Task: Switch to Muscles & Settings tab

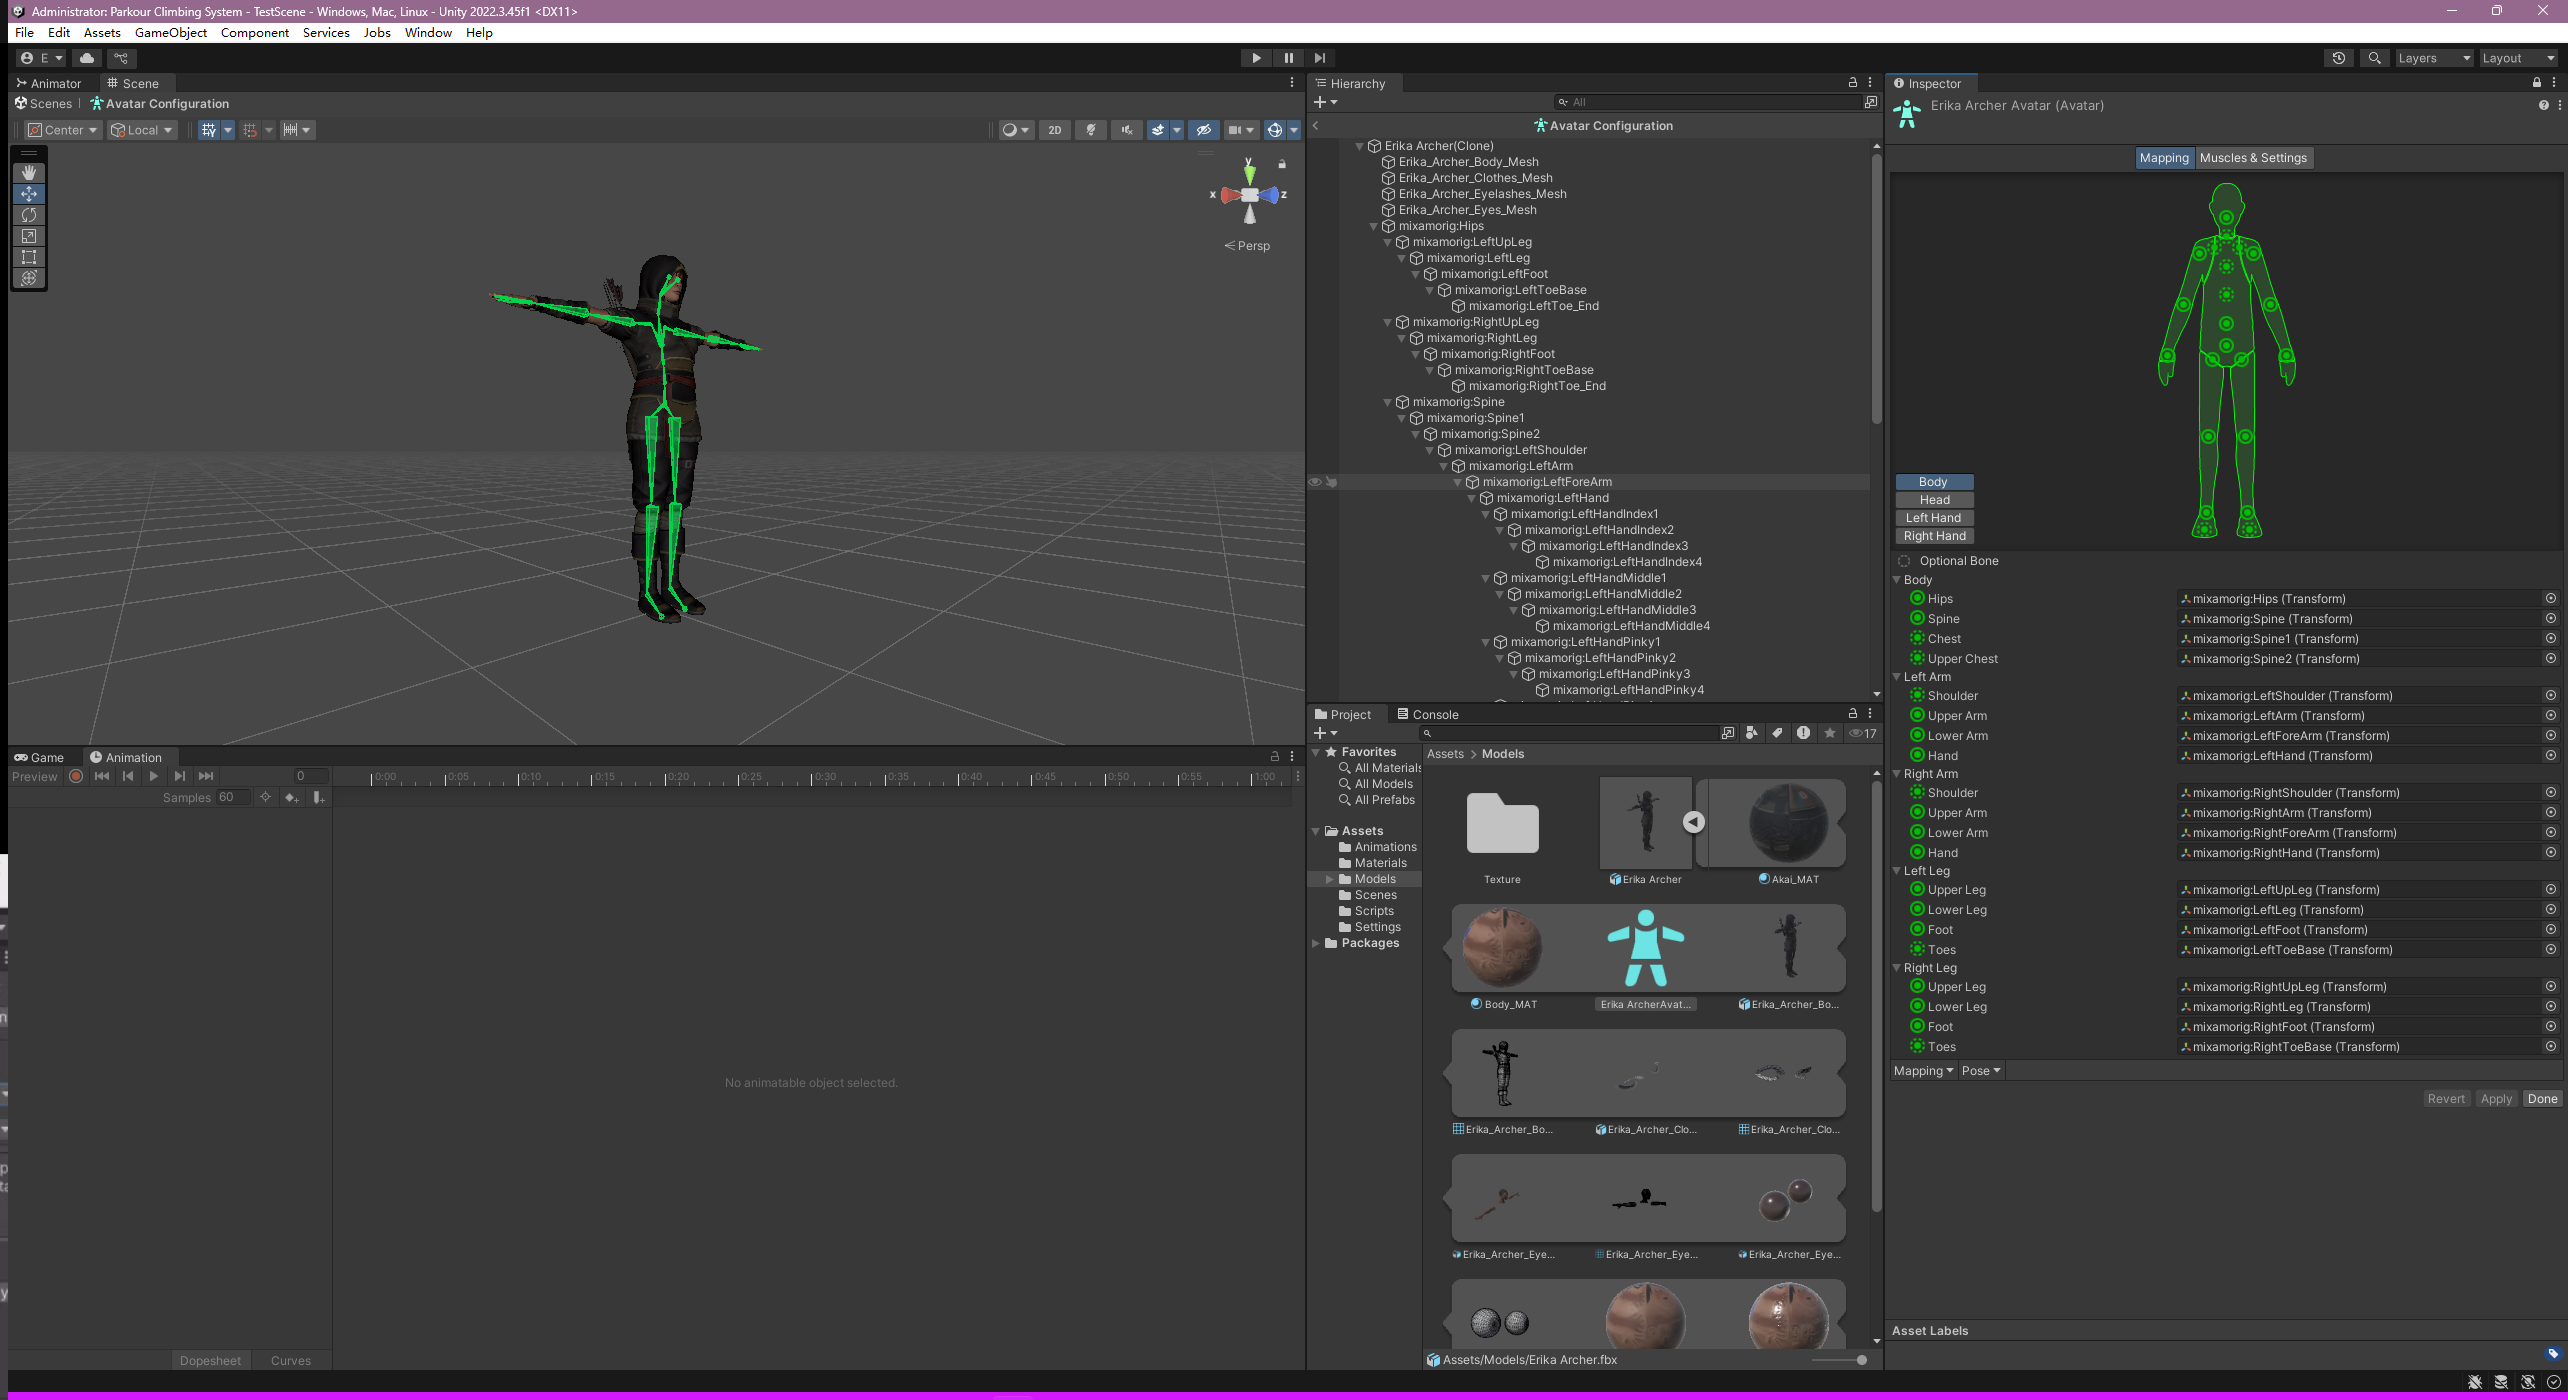Action: 2253,158
